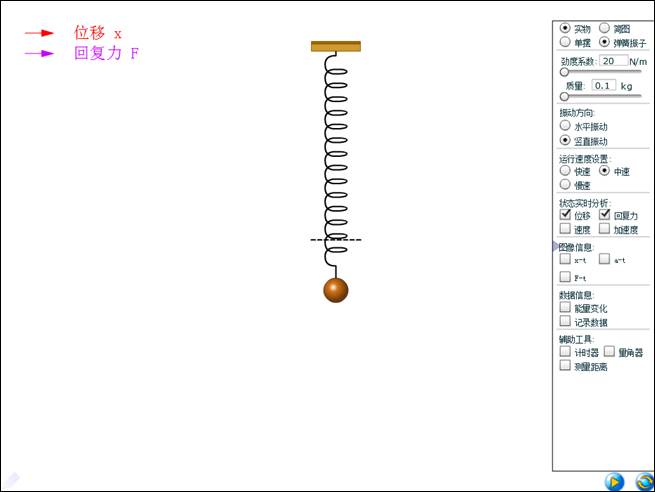The width and height of the screenshot is (655, 492).
Task: Choose 水平振动 horizontal vibration direction
Action: 566,127
